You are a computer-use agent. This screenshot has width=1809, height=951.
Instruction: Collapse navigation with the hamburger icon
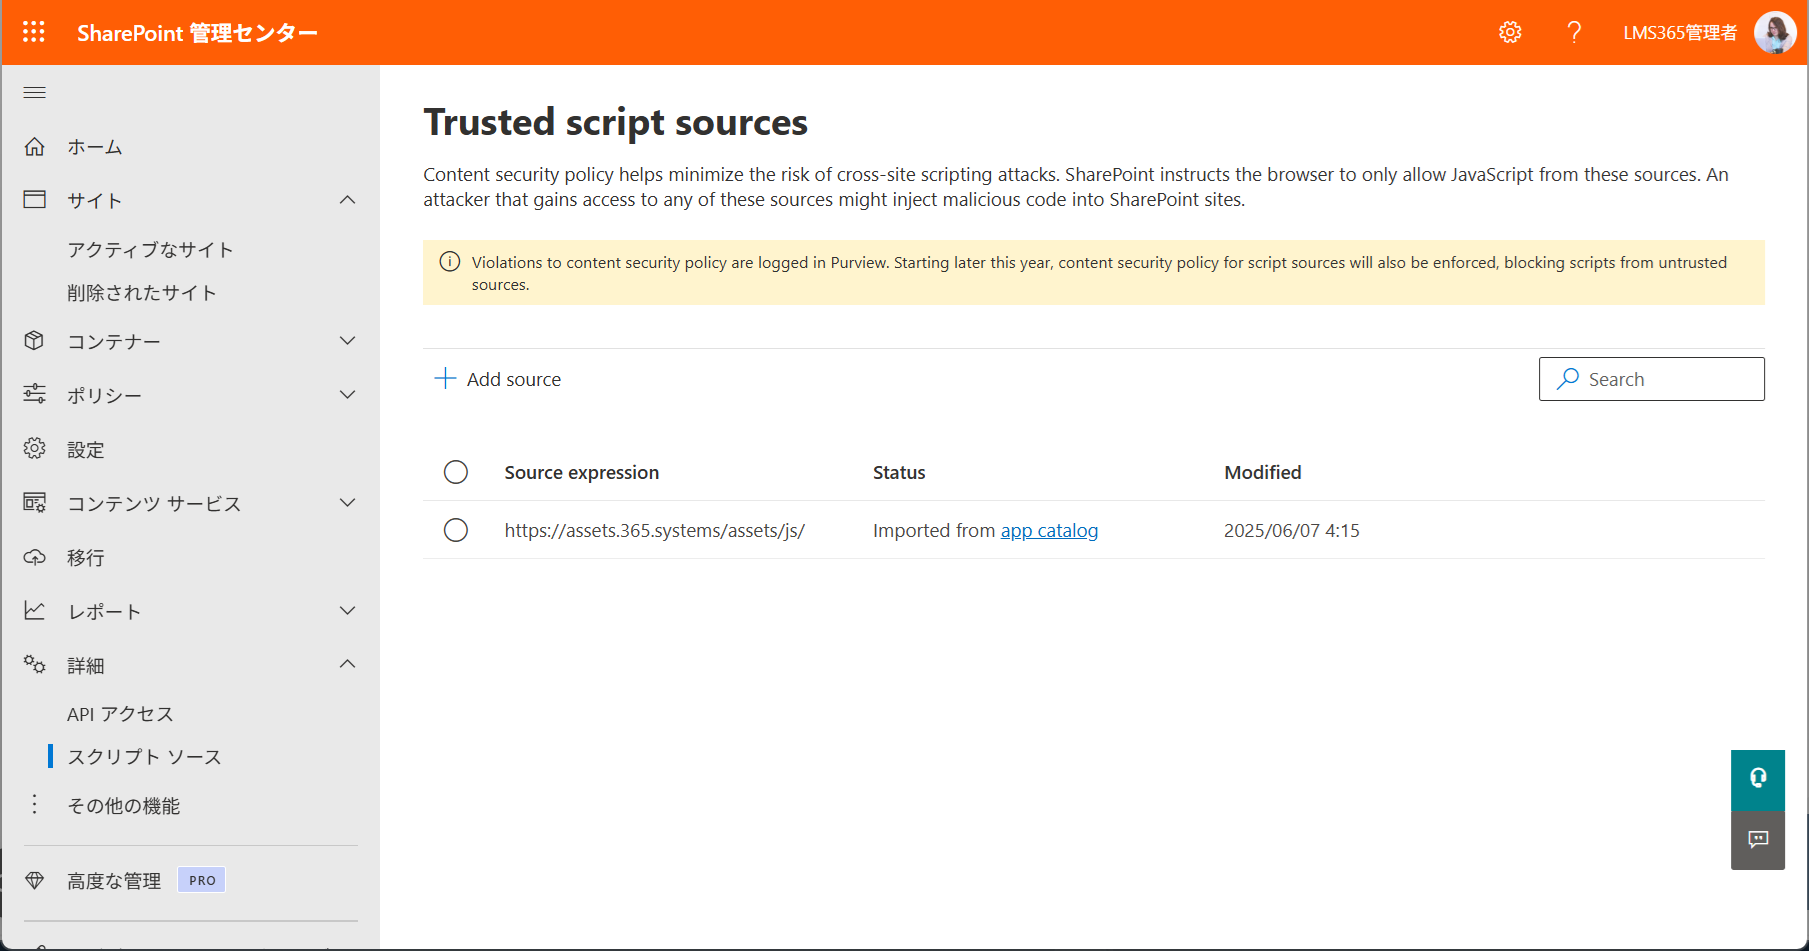[x=35, y=93]
